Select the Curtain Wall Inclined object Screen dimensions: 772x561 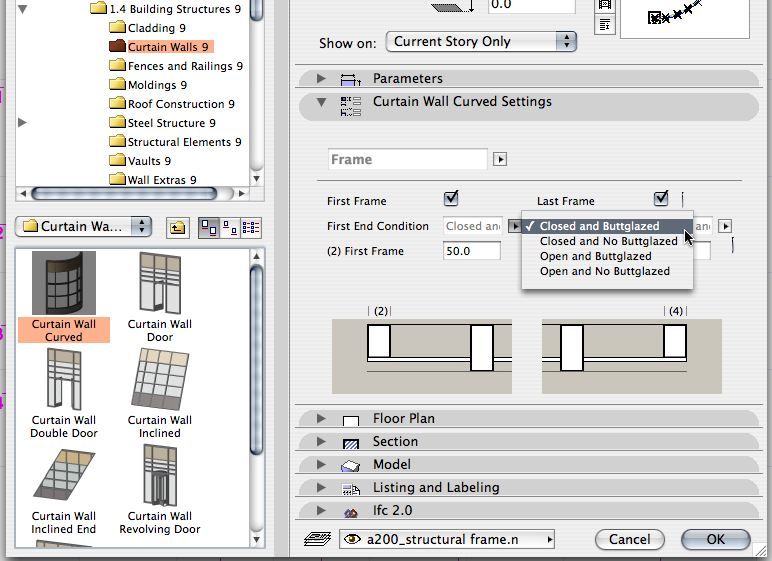(160, 393)
